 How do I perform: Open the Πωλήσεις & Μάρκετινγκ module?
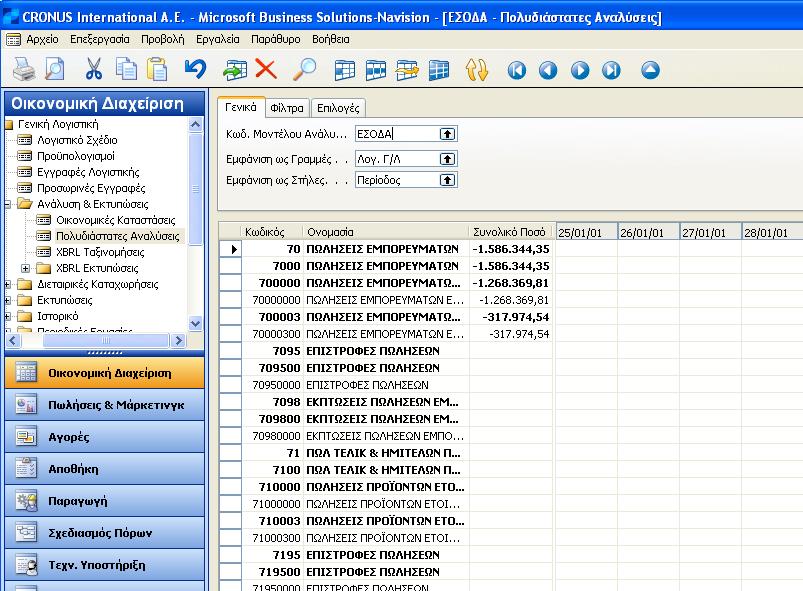pyautogui.click(x=104, y=405)
